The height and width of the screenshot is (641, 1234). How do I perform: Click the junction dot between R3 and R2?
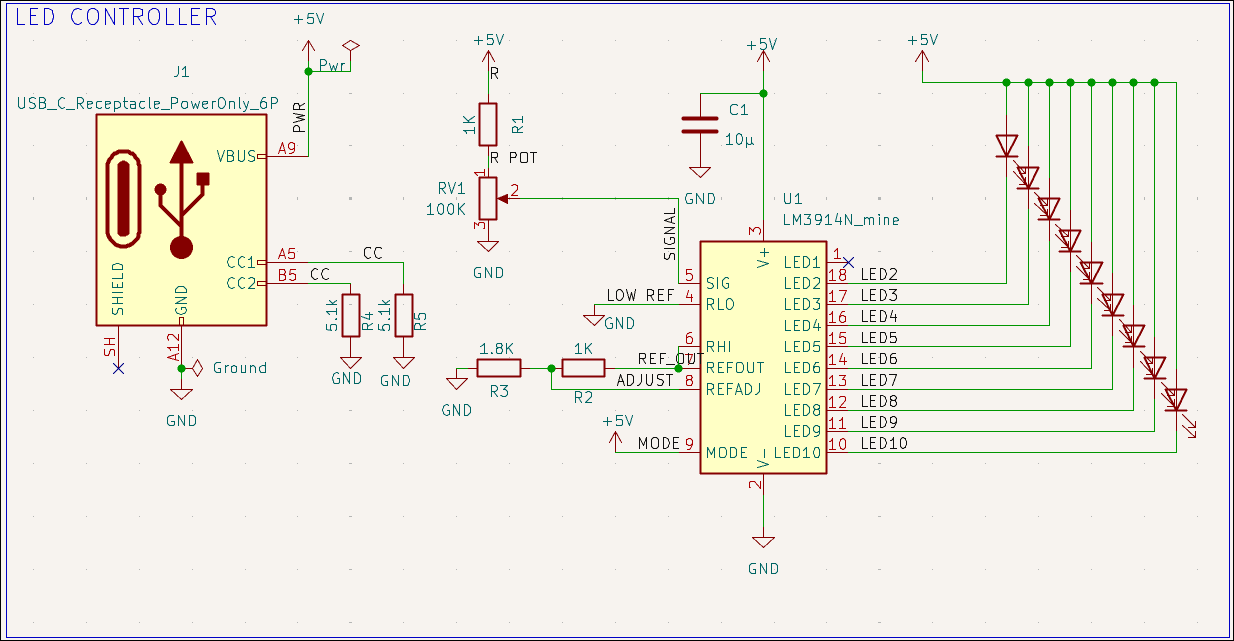551,368
